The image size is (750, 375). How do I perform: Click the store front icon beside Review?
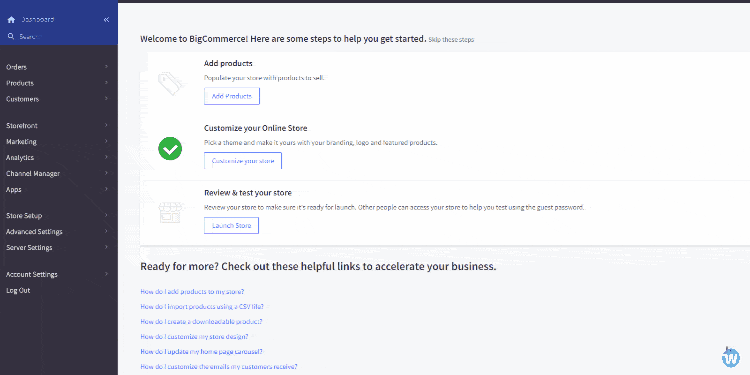[x=170, y=213]
